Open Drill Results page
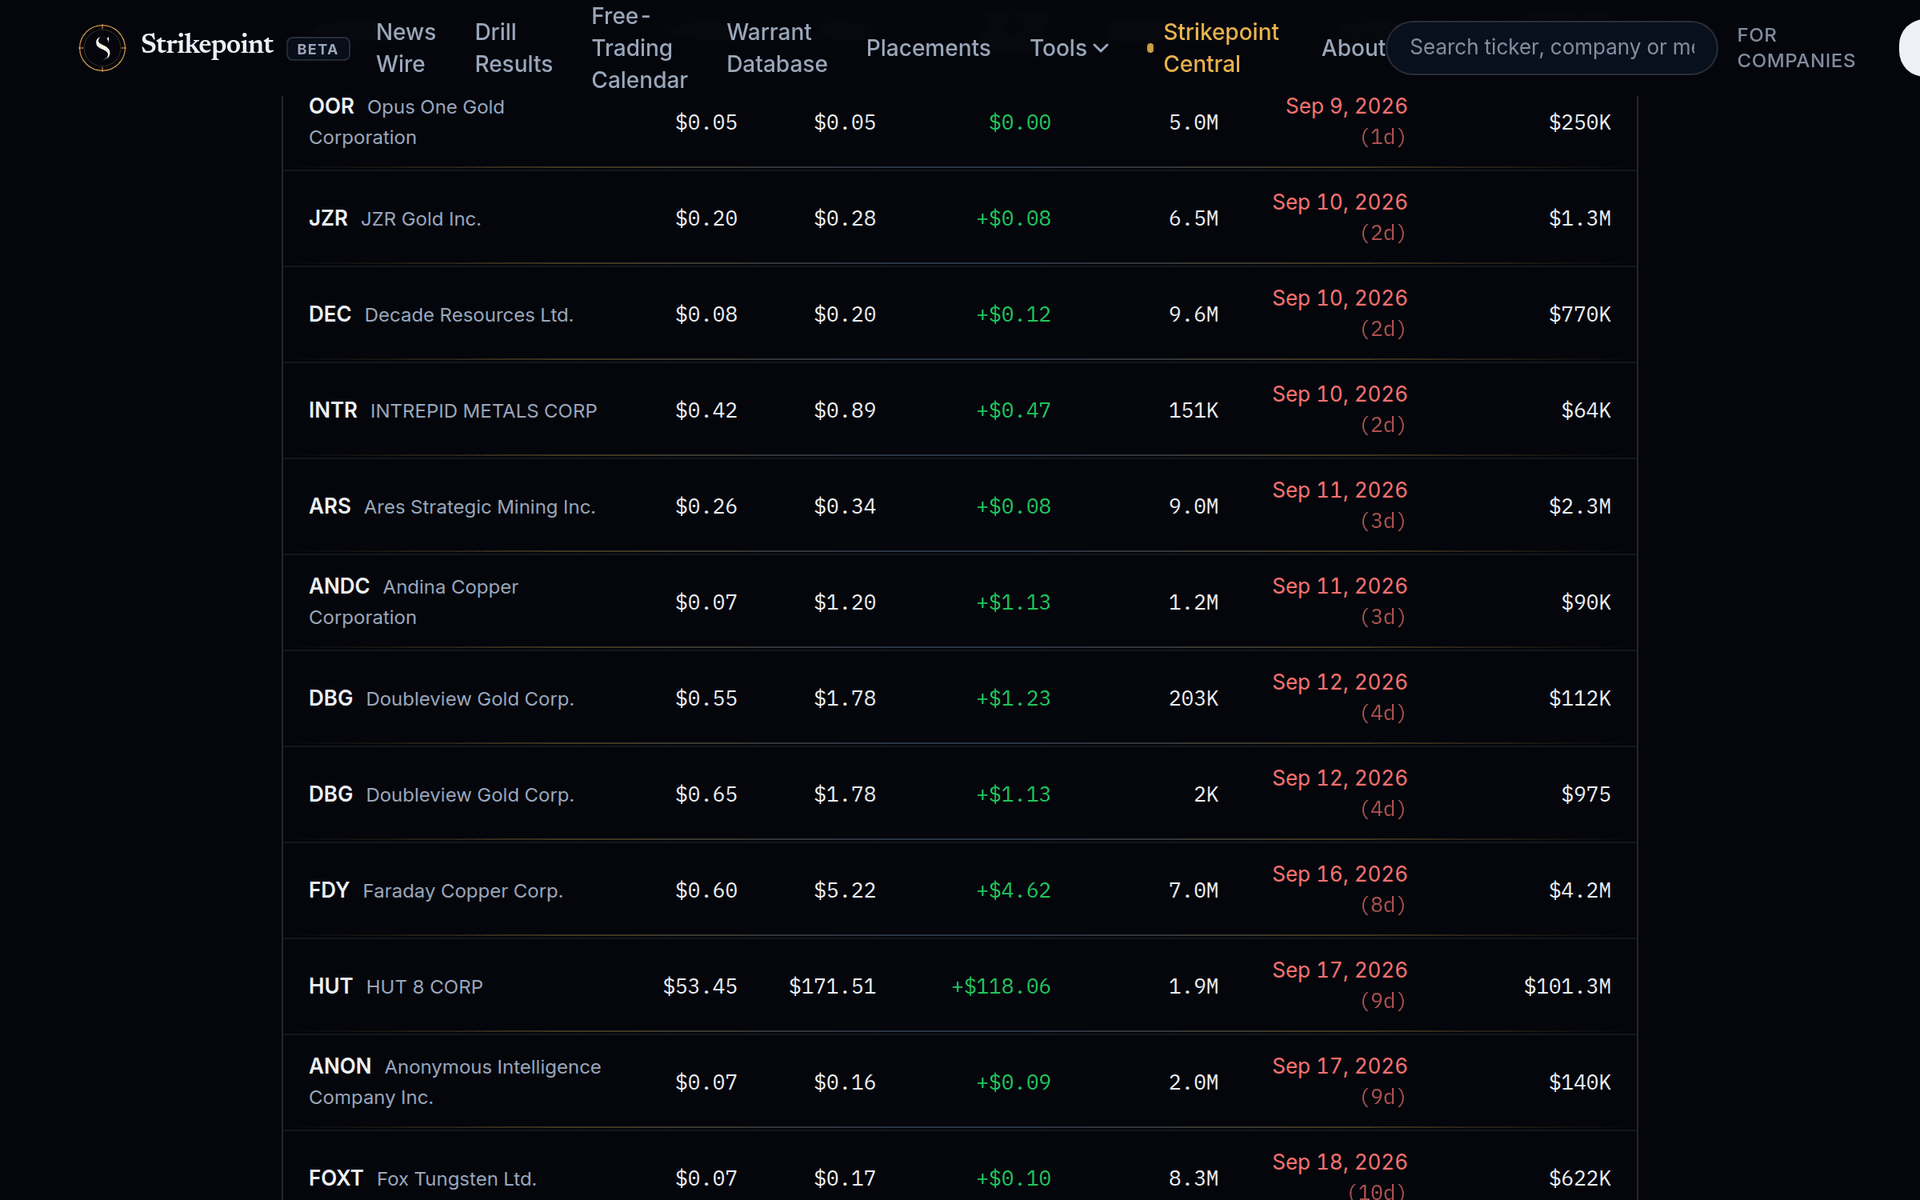Screen dimensions: 1920x1200 coord(513,48)
